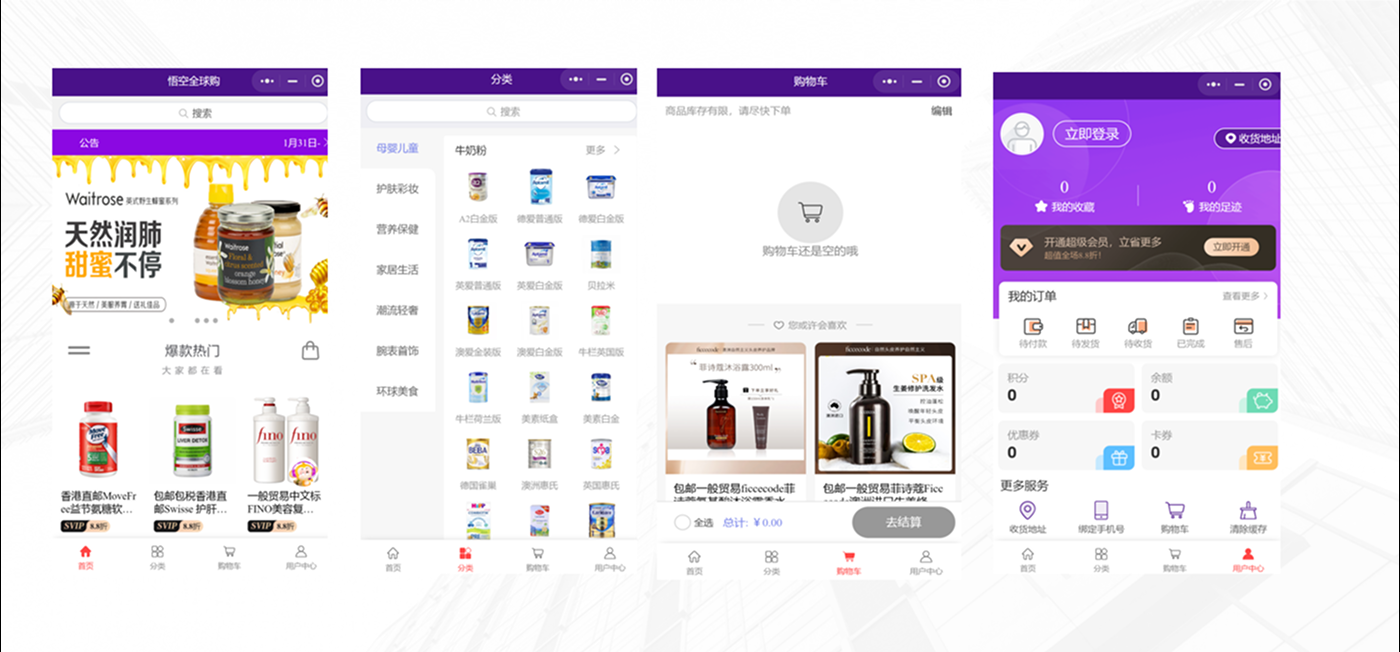
Task: Select 护肤彩妆 category in sidebar
Action: tap(397, 188)
